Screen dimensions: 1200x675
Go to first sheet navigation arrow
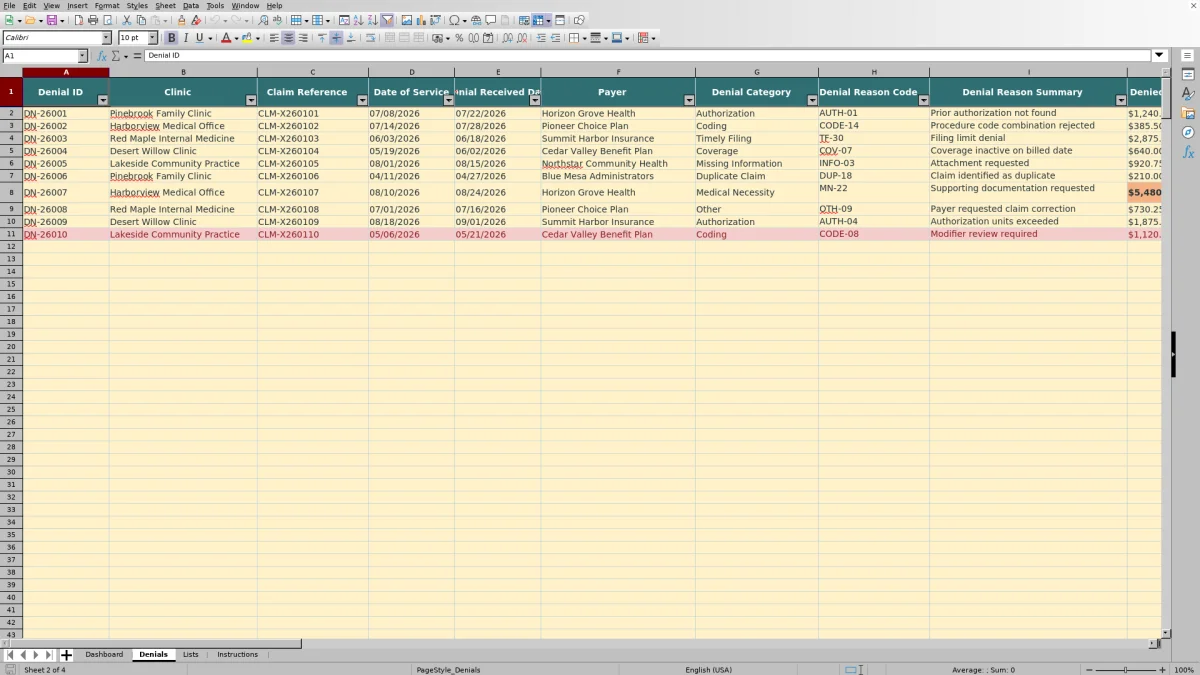coord(10,655)
